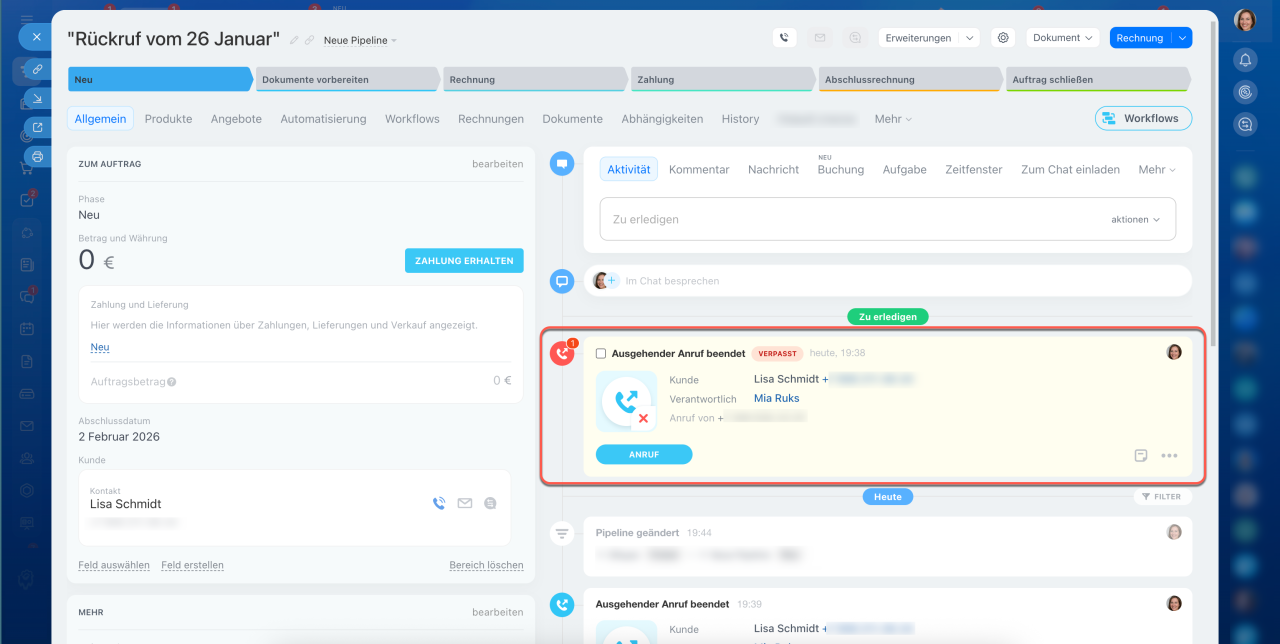Check the missed outgoing call checkbox
The image size is (1280, 644).
(x=601, y=353)
